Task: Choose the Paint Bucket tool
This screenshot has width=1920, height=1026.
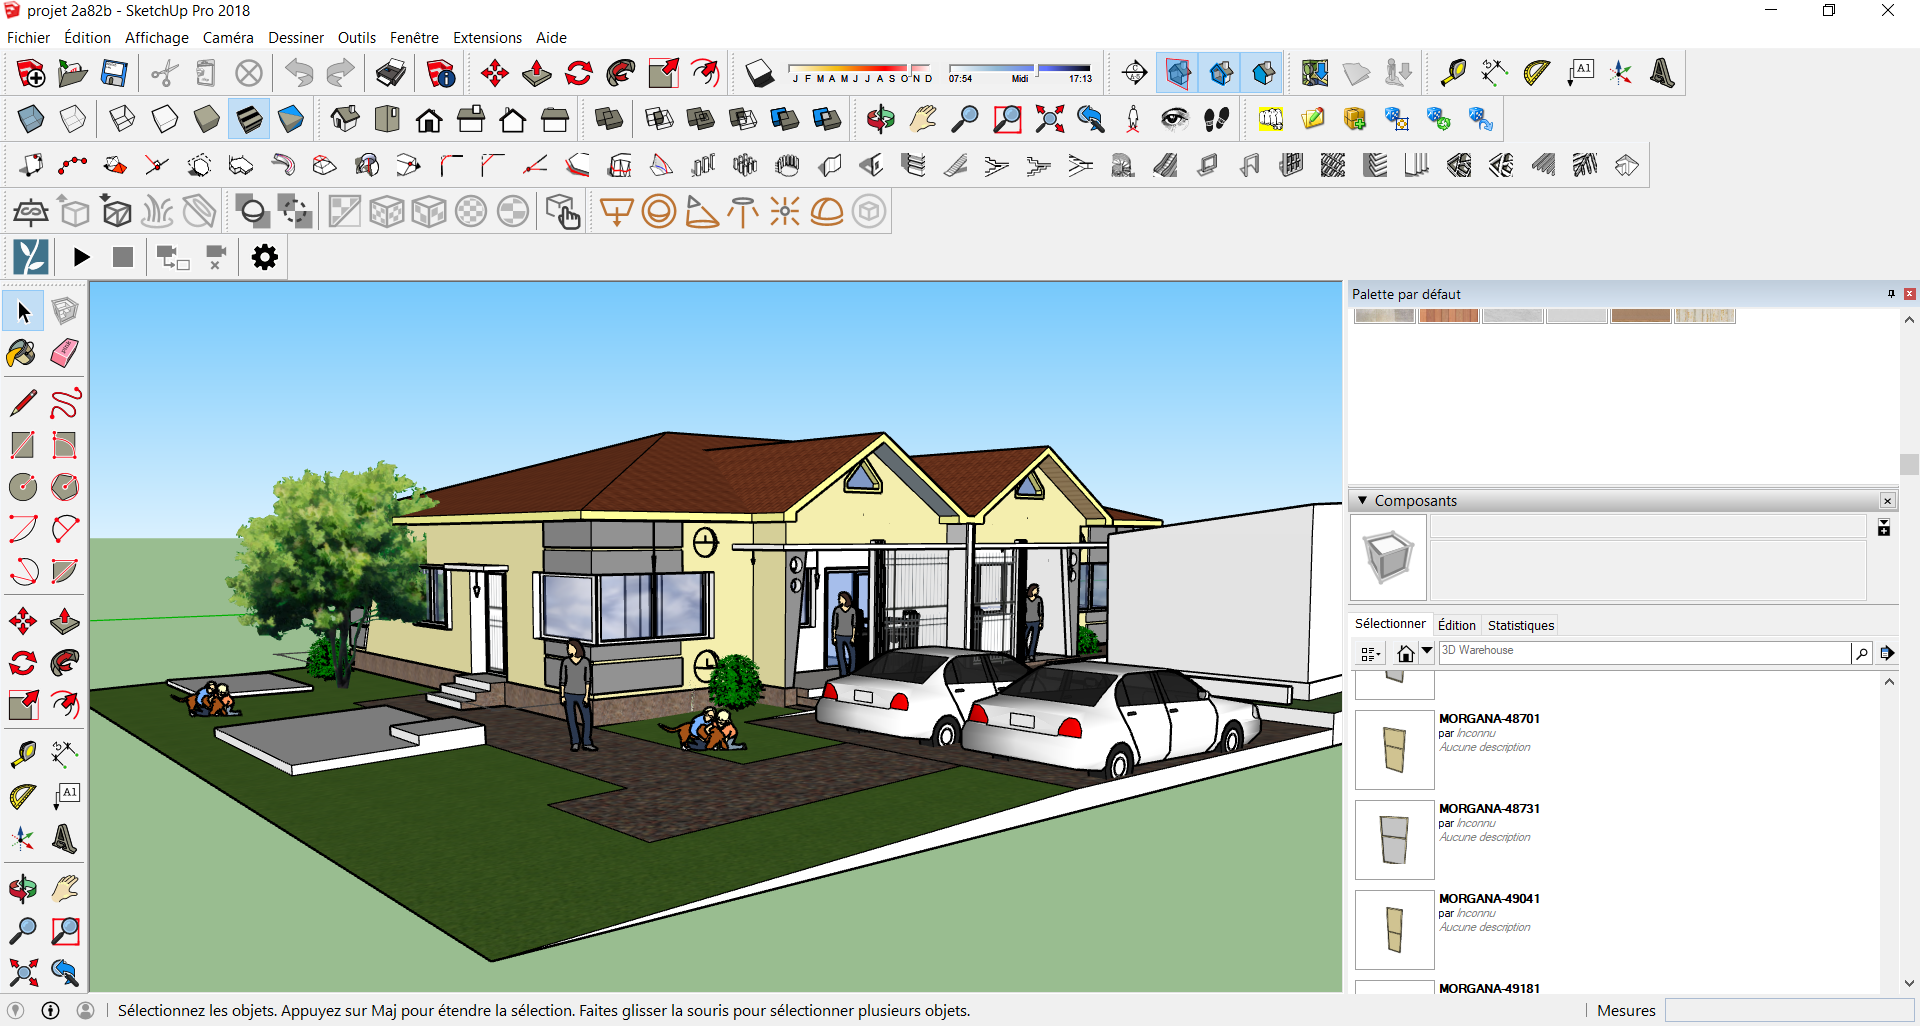Action: [23, 353]
